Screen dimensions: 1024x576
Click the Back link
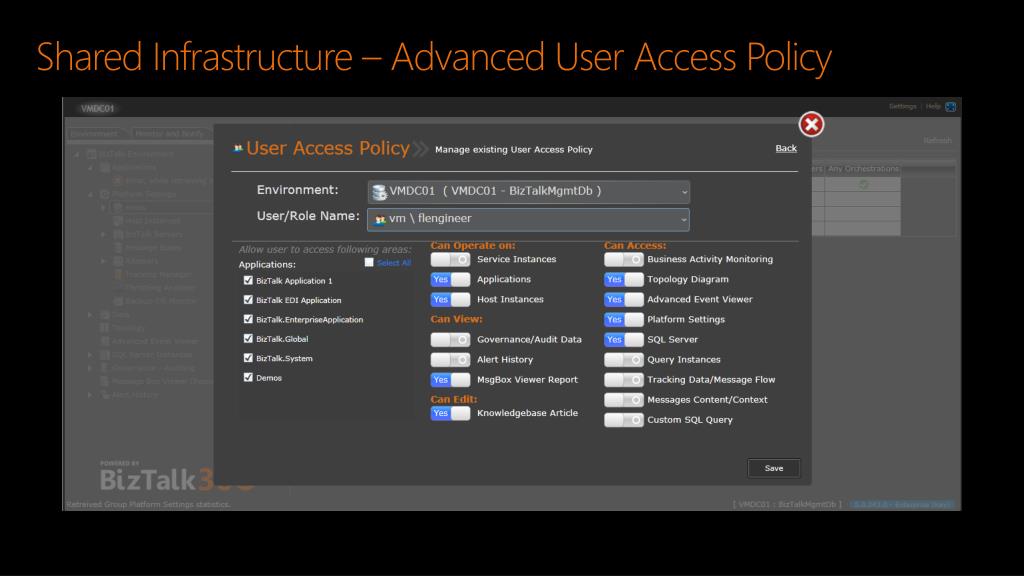click(x=786, y=148)
